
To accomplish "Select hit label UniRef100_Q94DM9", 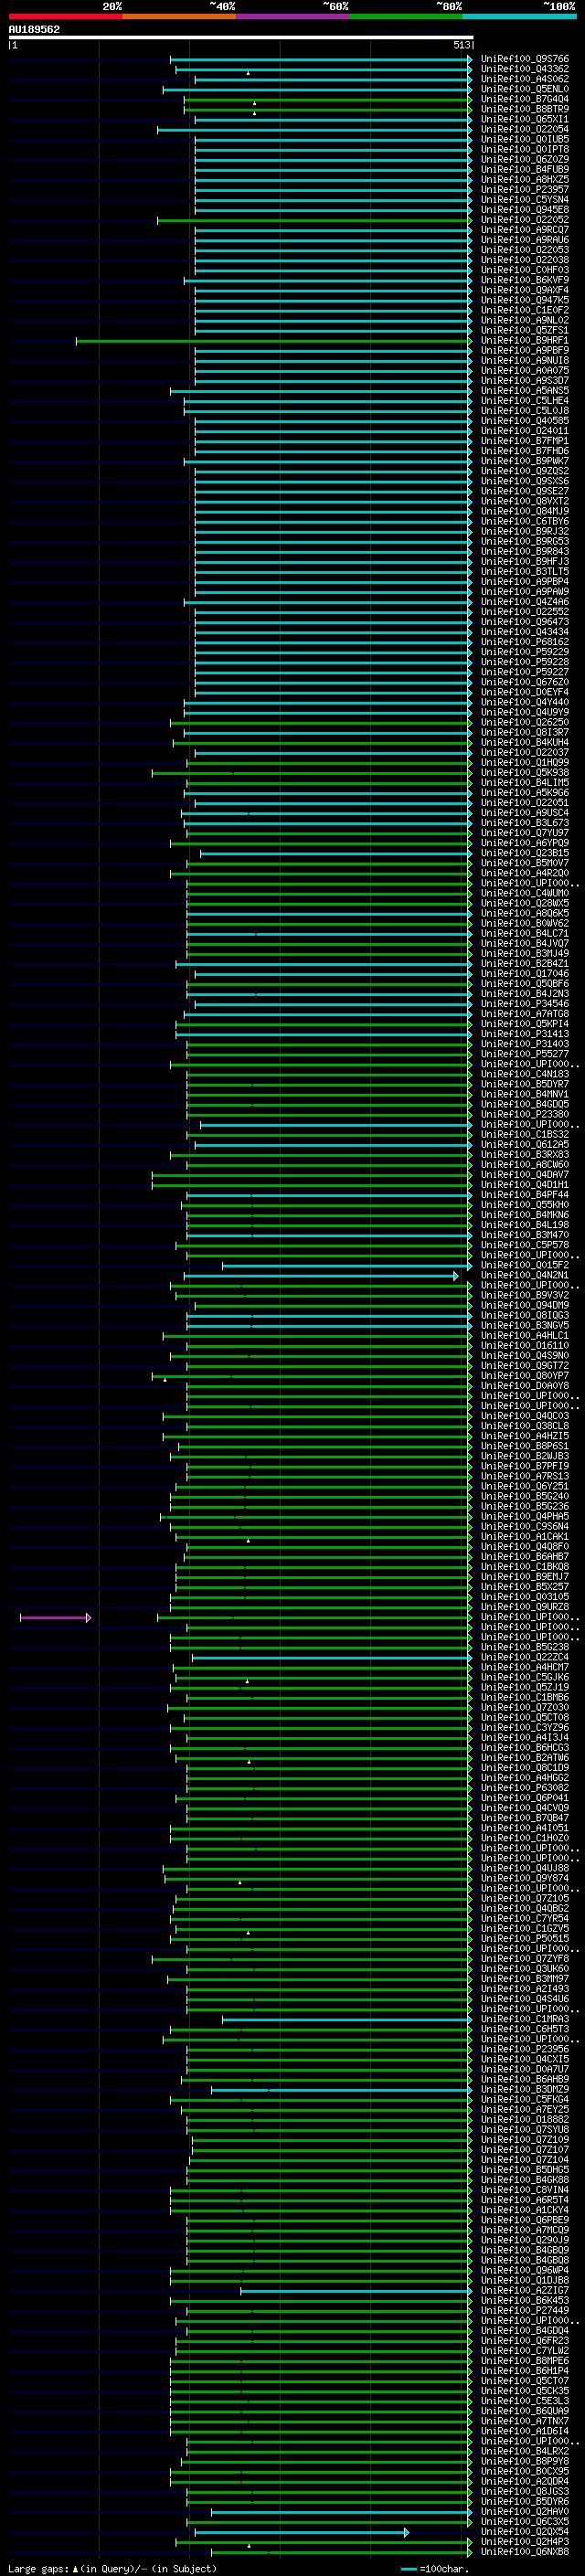I will [x=524, y=1306].
